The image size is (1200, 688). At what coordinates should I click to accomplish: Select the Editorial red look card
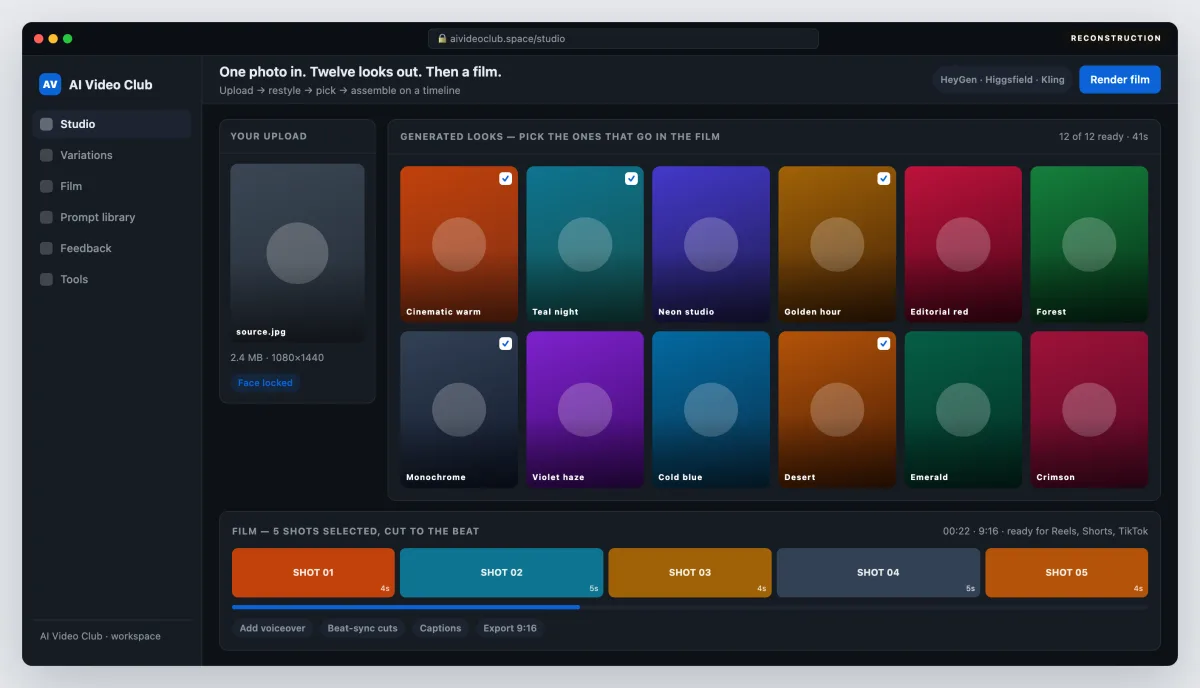pos(963,244)
